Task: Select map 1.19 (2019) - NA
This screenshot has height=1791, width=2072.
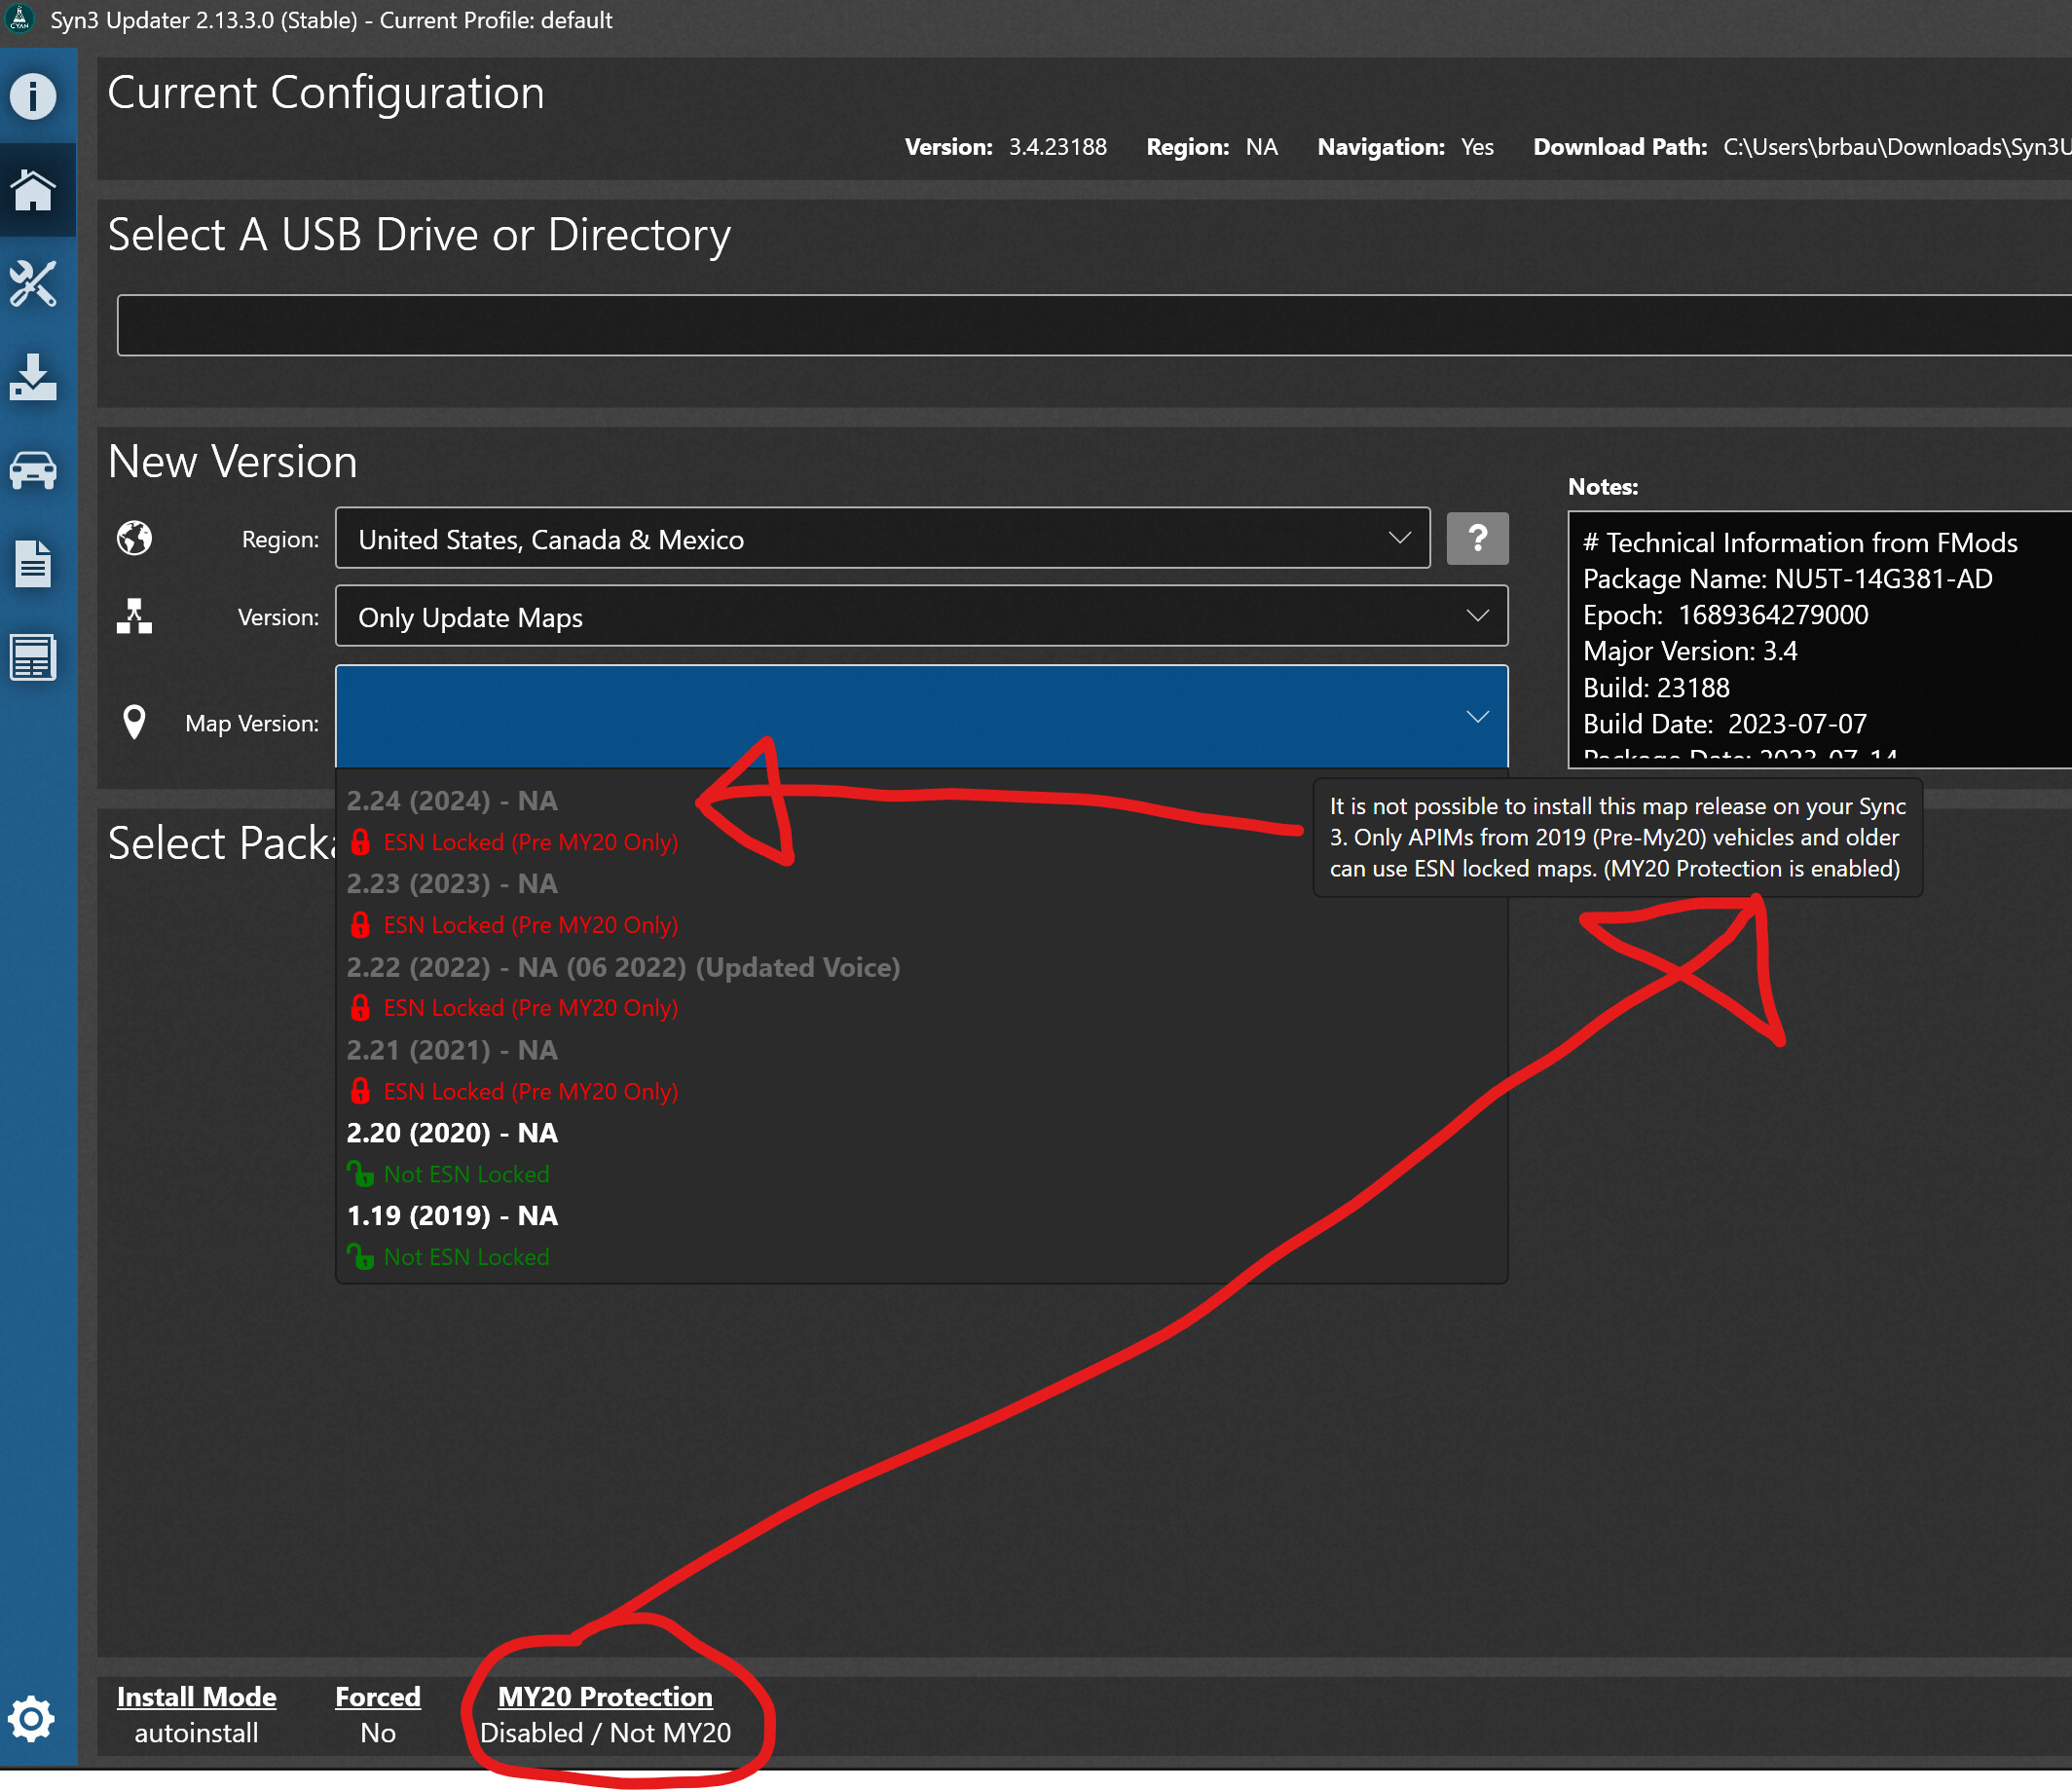Action: tap(452, 1216)
